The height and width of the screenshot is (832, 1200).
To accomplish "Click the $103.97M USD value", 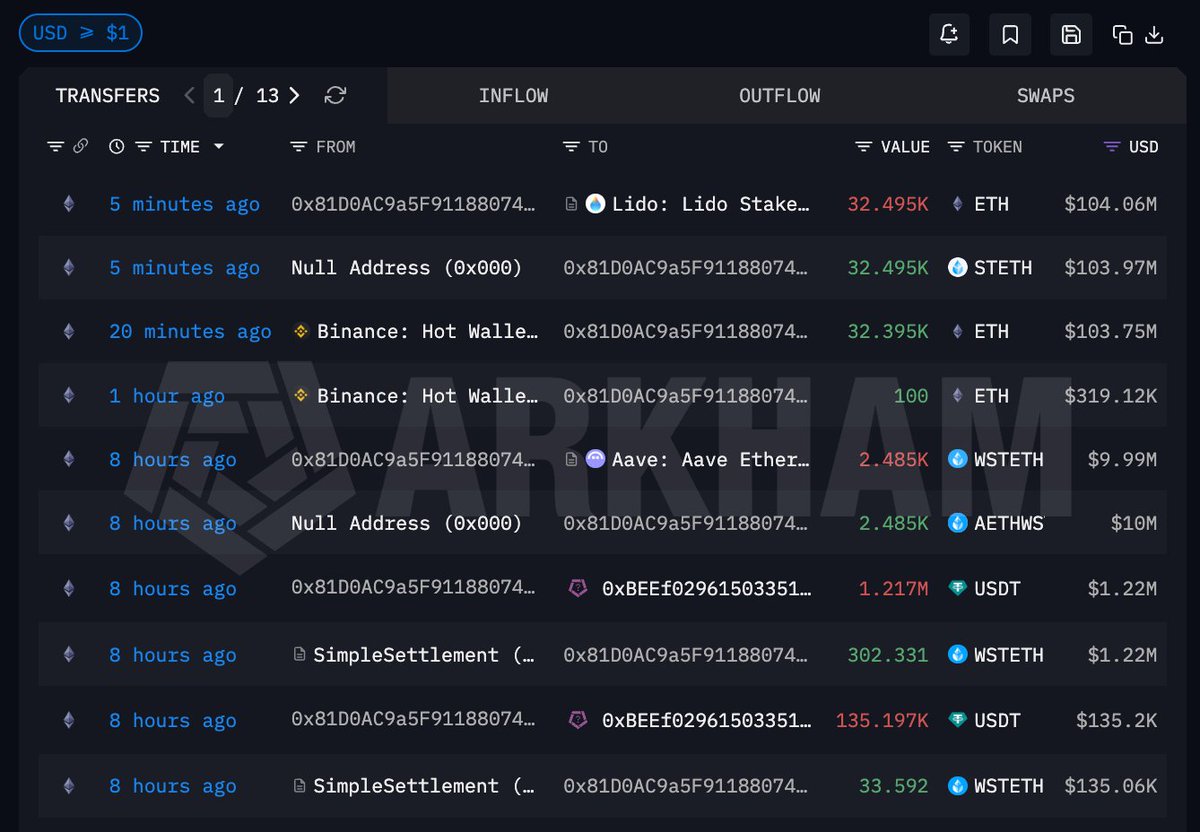I will [x=1110, y=268].
